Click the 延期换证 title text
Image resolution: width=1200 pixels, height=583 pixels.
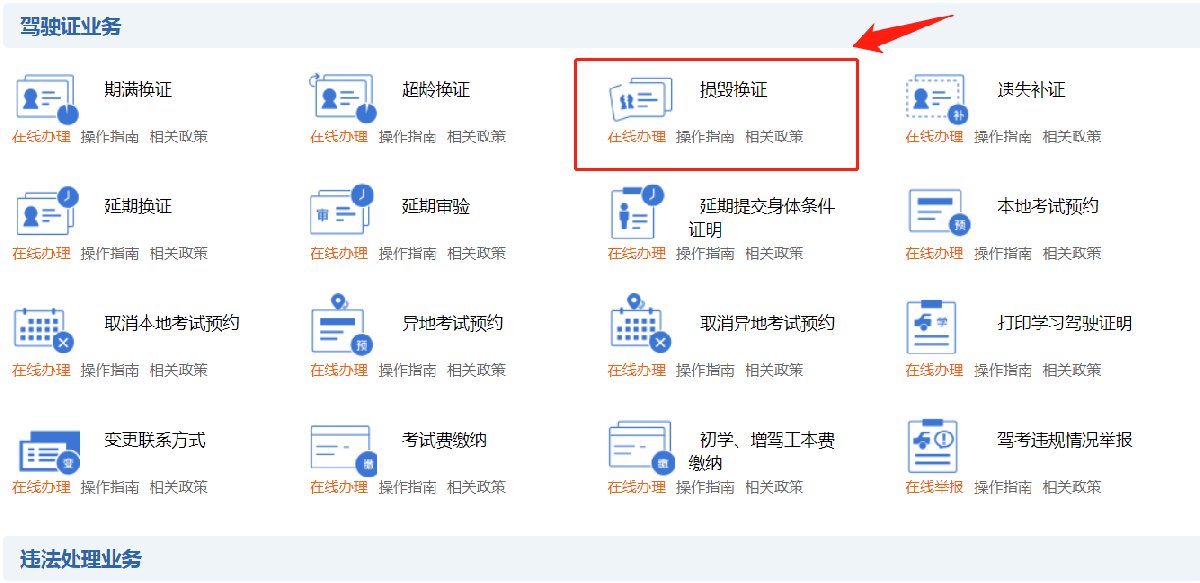pyautogui.click(x=138, y=207)
